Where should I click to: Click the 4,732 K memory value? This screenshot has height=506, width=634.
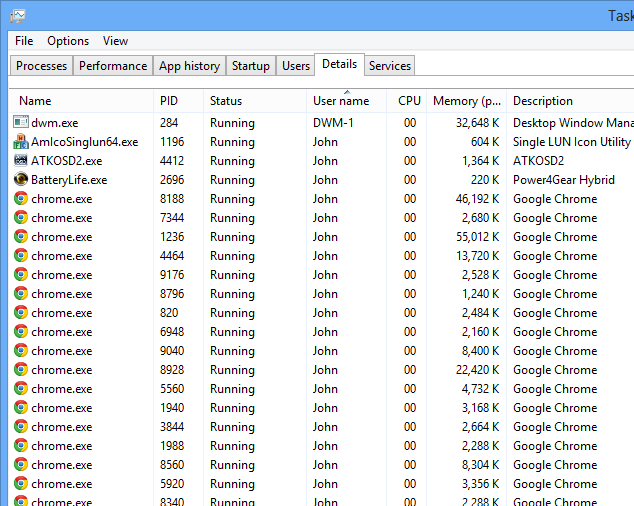(481, 389)
